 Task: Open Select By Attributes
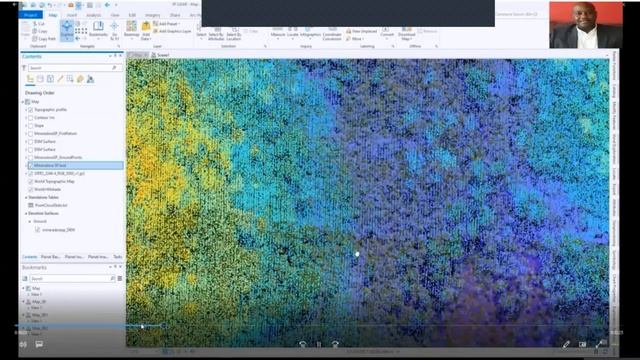[x=216, y=34]
